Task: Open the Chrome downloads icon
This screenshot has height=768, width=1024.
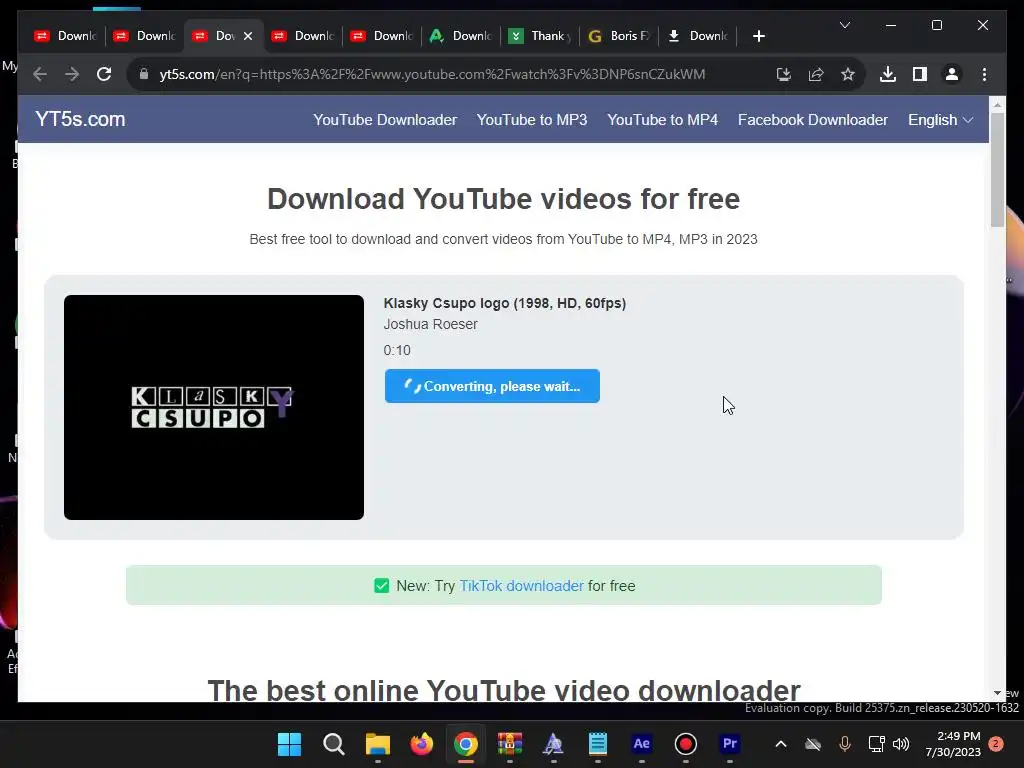Action: [888, 74]
